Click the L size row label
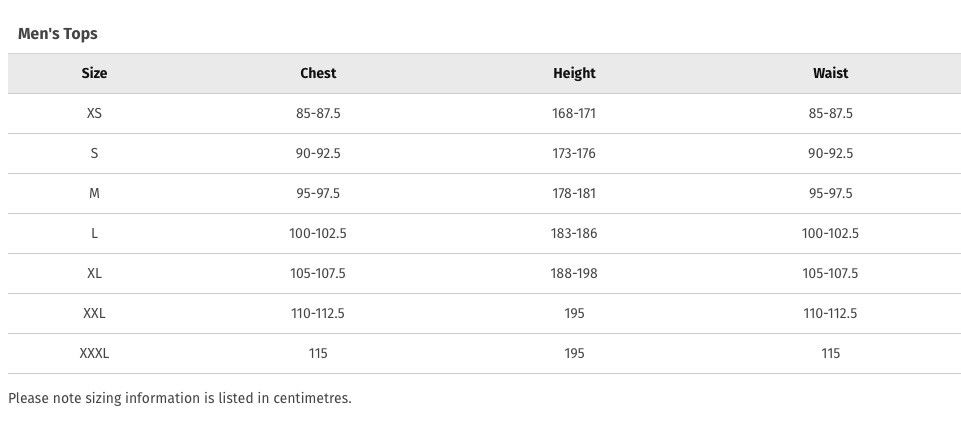The width and height of the screenshot is (961, 431). point(94,234)
